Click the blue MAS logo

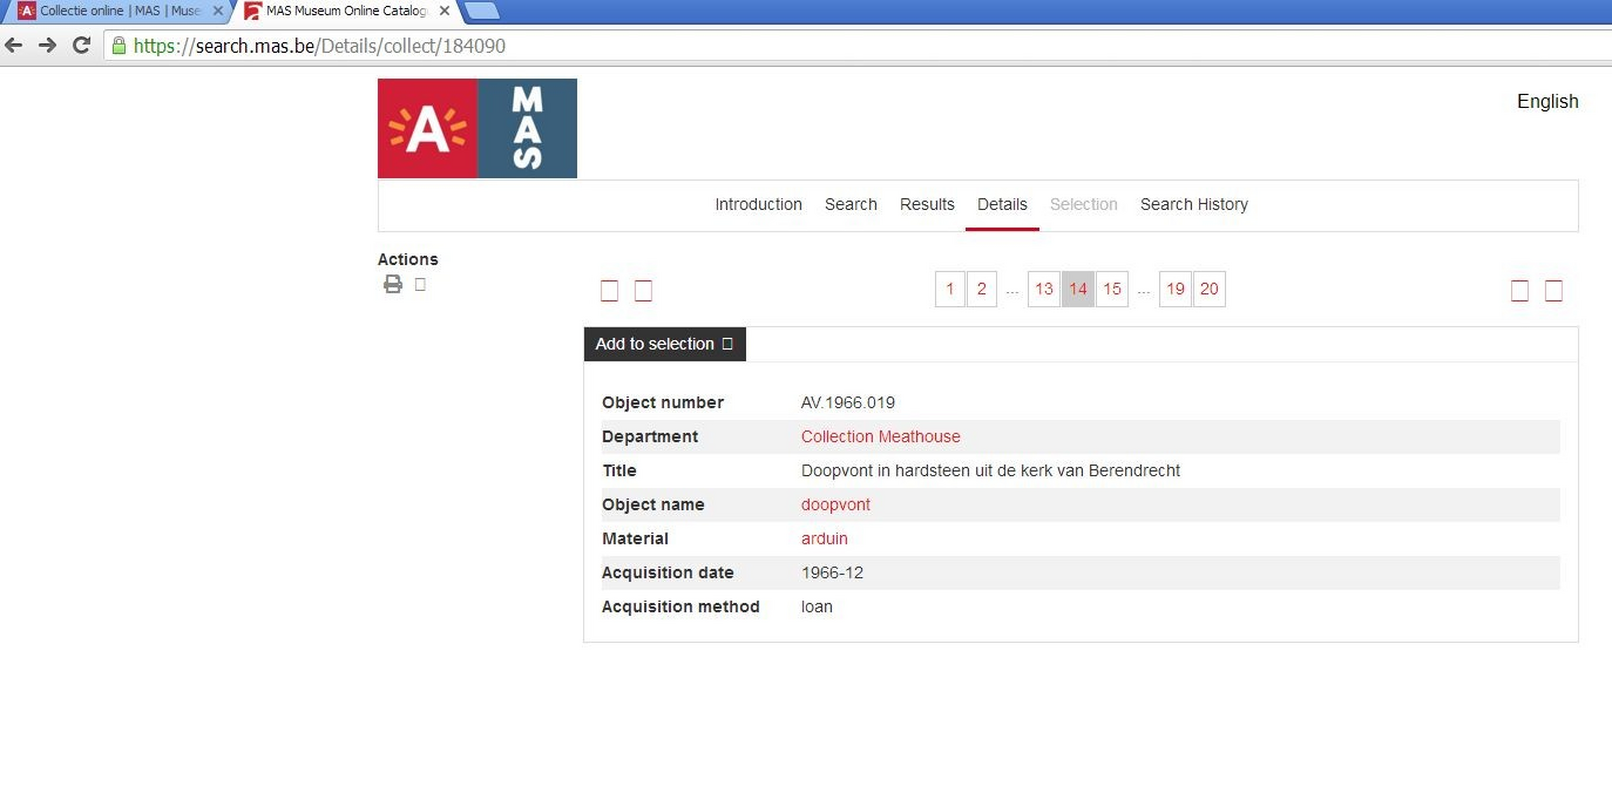tap(527, 129)
